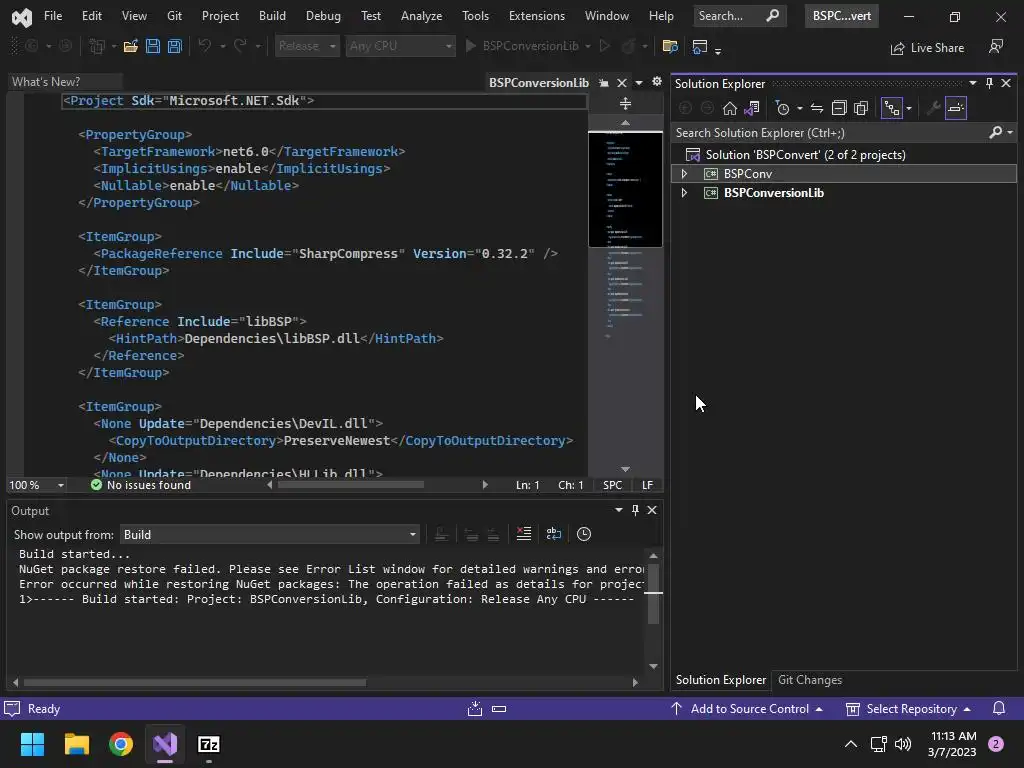
Task: Click Show All Files icon
Action: coord(860,108)
